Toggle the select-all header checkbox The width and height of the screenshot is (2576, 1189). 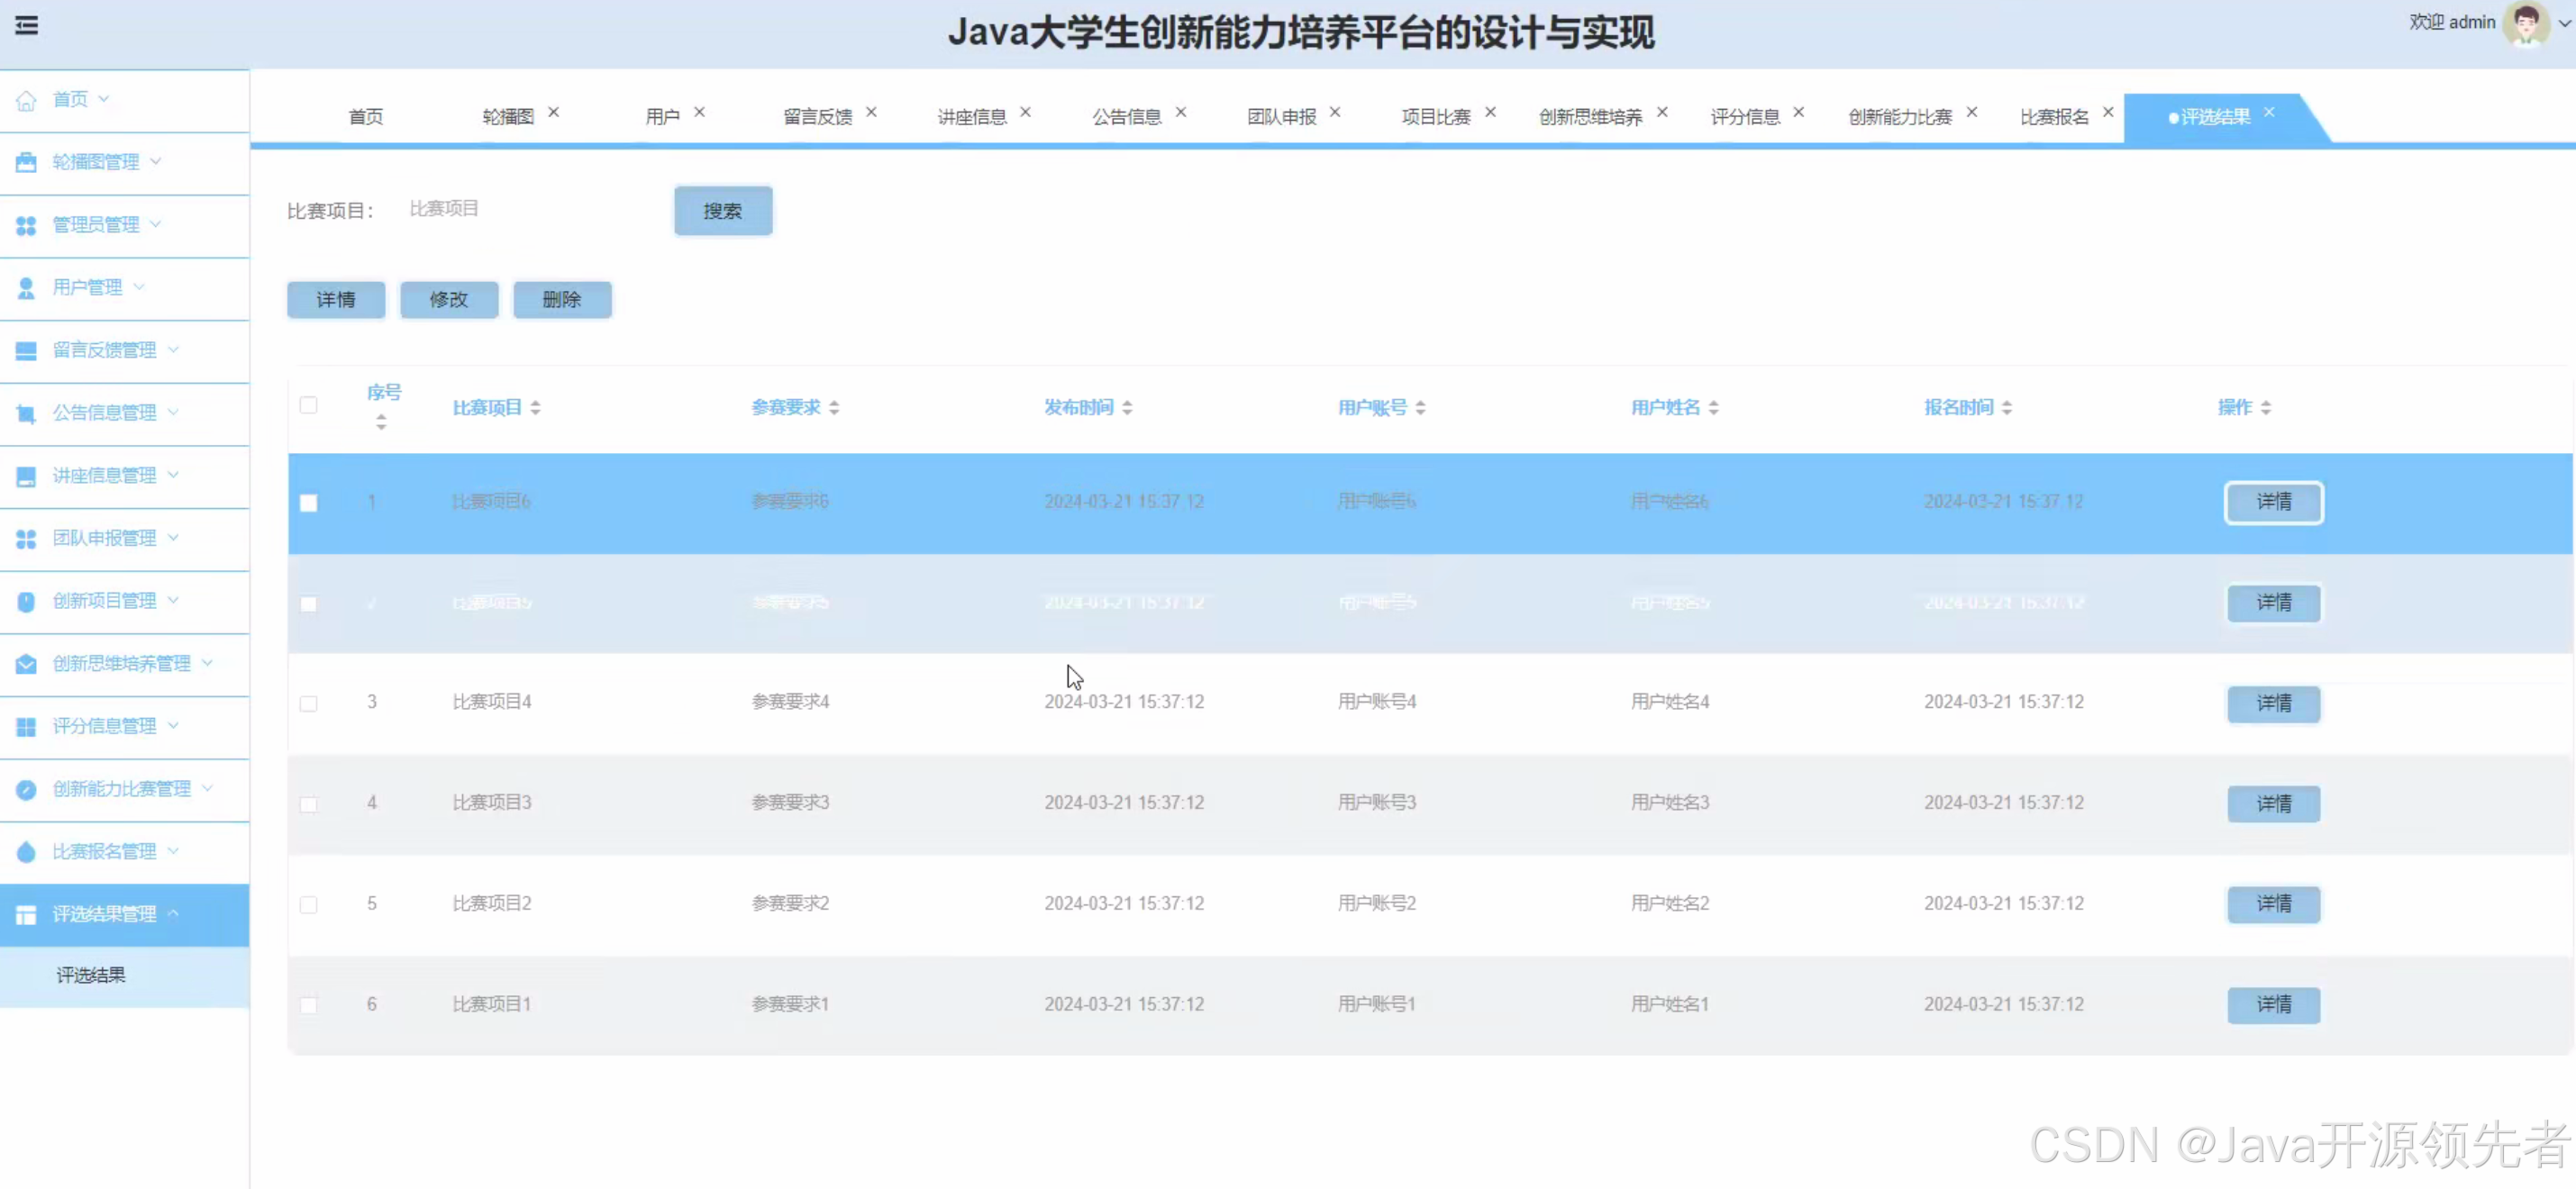point(308,405)
